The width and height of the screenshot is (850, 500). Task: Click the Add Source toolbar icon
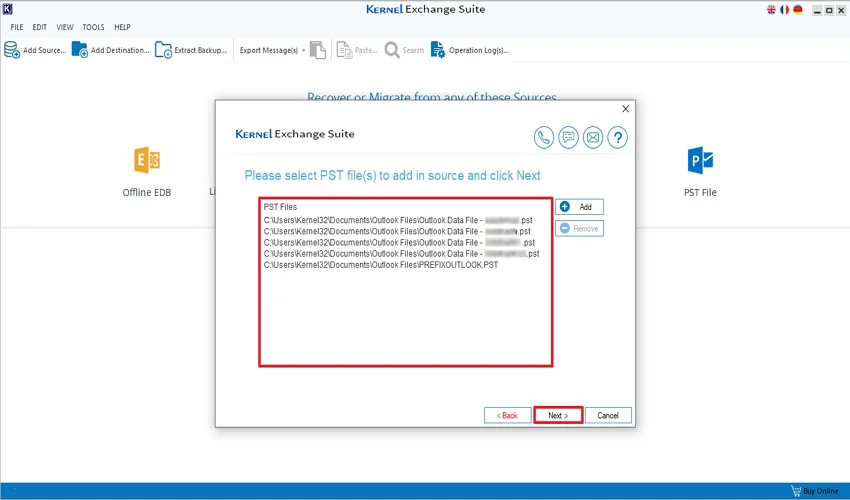[x=12, y=50]
